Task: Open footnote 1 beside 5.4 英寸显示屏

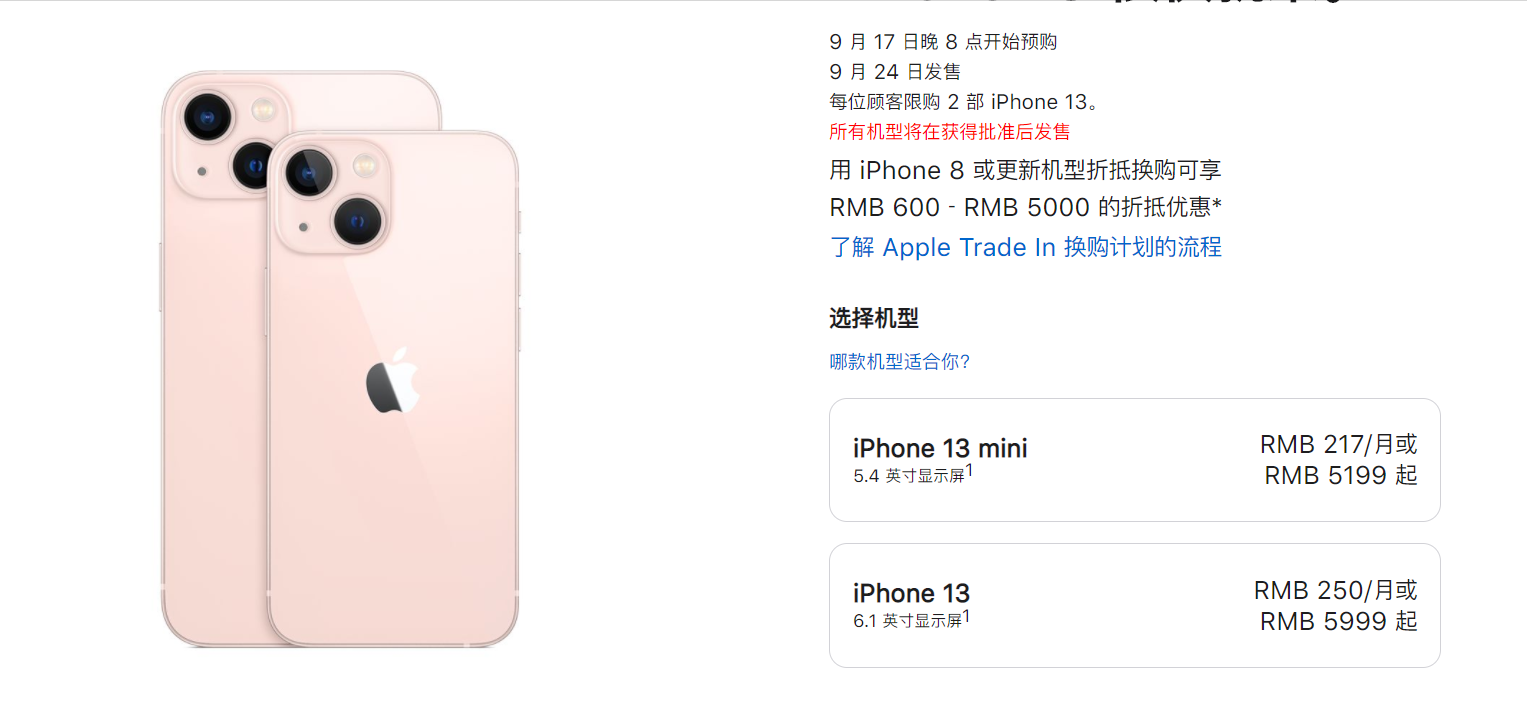Action: tap(969, 469)
